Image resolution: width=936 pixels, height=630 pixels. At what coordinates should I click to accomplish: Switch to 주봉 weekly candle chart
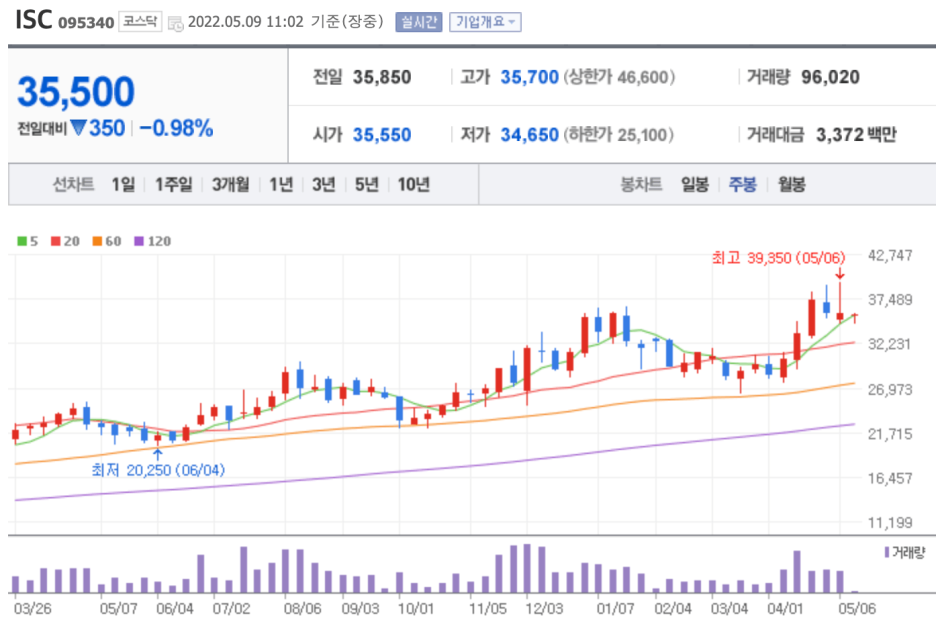[x=743, y=185]
